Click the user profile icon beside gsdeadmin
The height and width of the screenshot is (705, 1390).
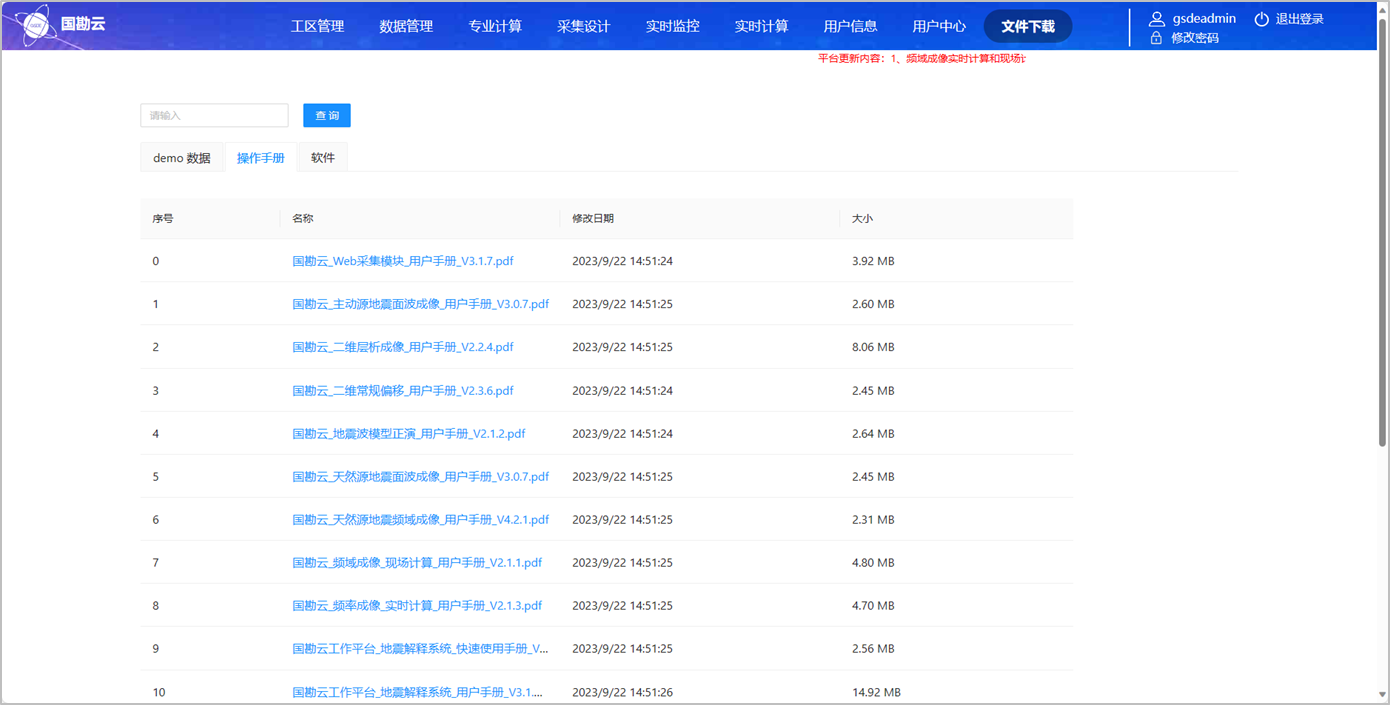[1157, 19]
